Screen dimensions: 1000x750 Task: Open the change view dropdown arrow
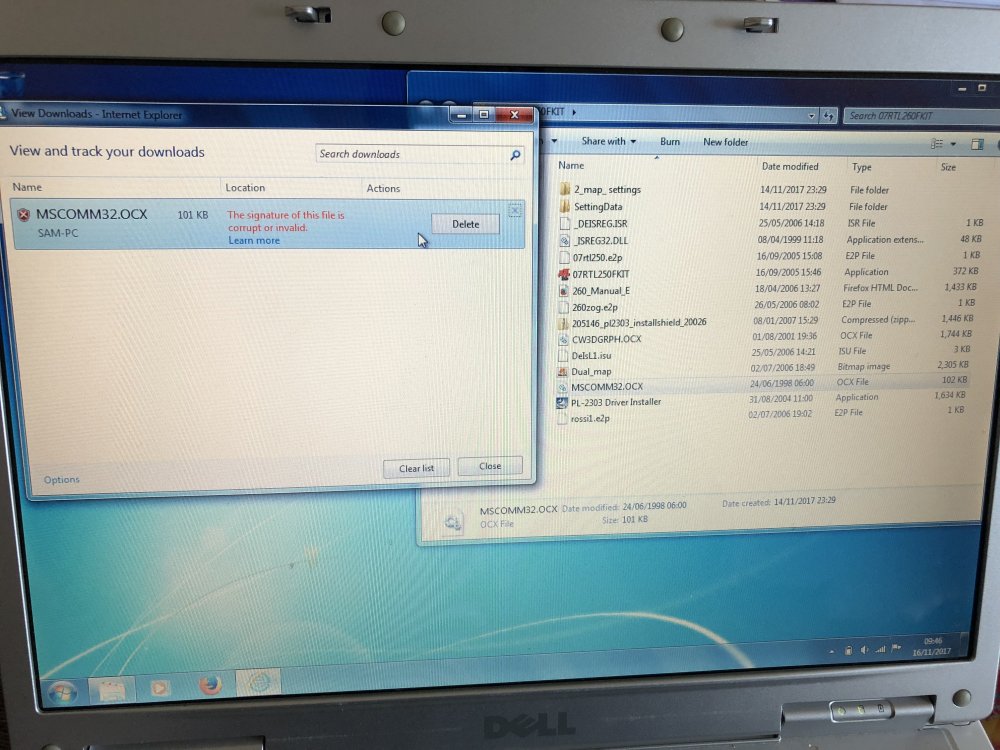coord(953,145)
